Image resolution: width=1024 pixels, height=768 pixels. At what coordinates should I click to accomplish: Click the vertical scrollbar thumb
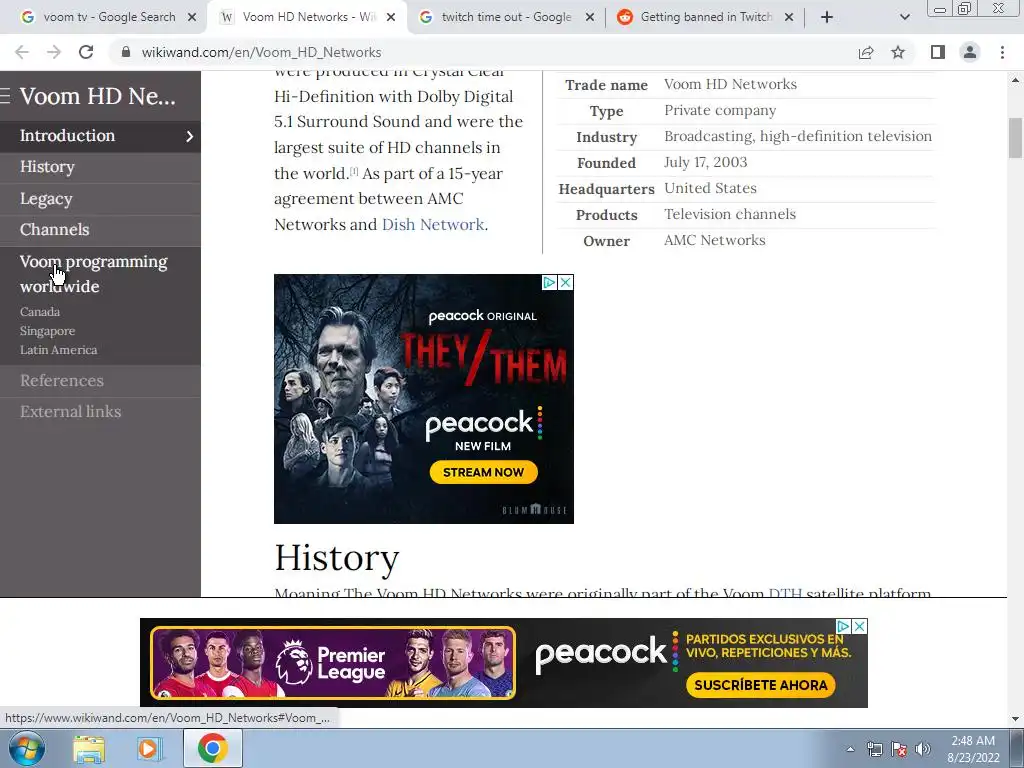point(1016,138)
